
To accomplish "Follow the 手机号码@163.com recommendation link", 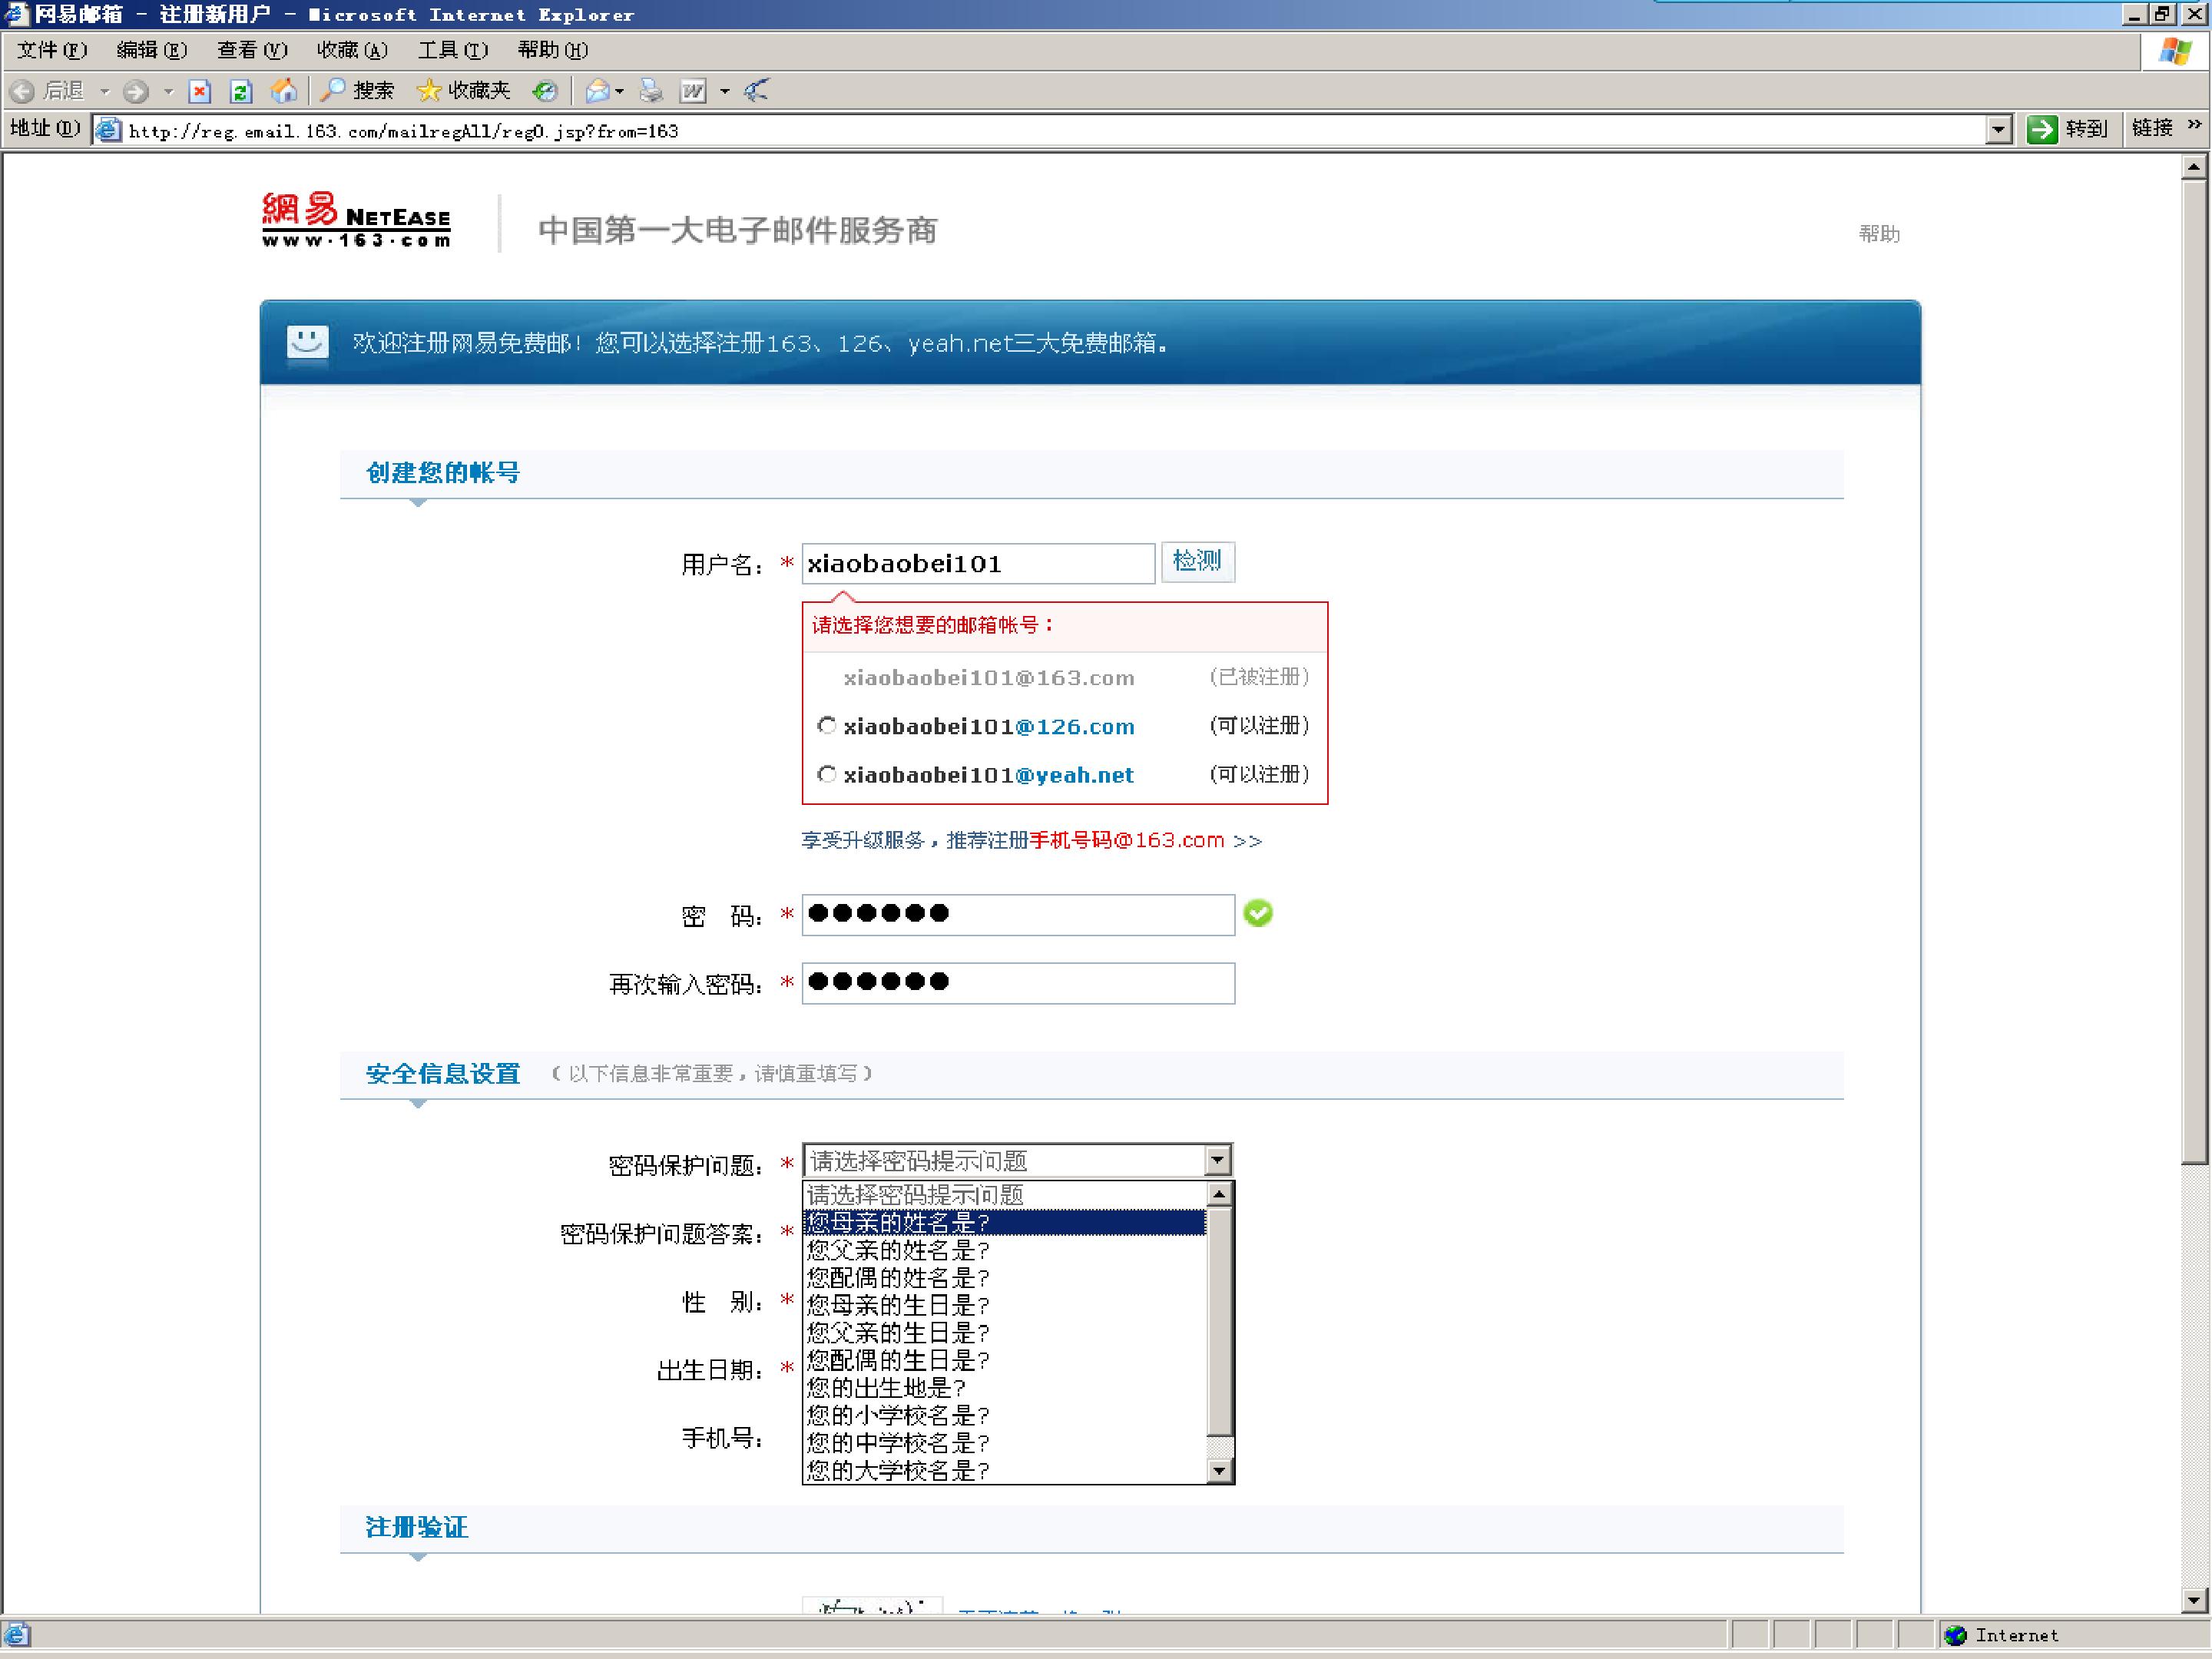I will click(x=1127, y=840).
